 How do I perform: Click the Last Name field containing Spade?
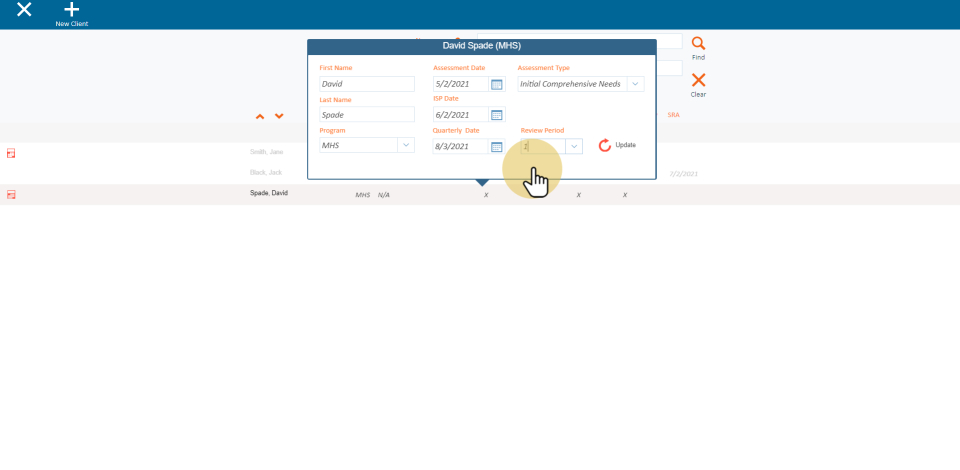point(366,115)
